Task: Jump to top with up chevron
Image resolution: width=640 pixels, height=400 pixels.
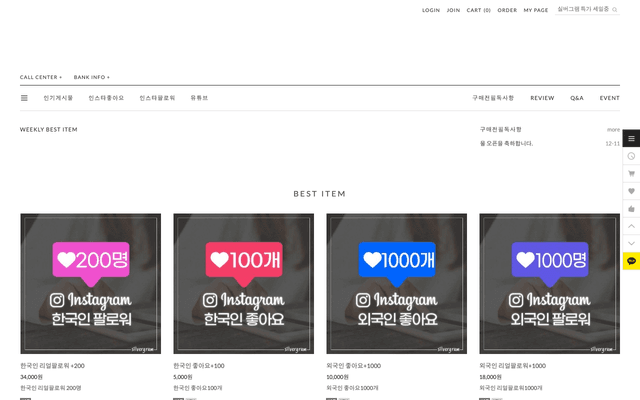Action: tap(631, 226)
